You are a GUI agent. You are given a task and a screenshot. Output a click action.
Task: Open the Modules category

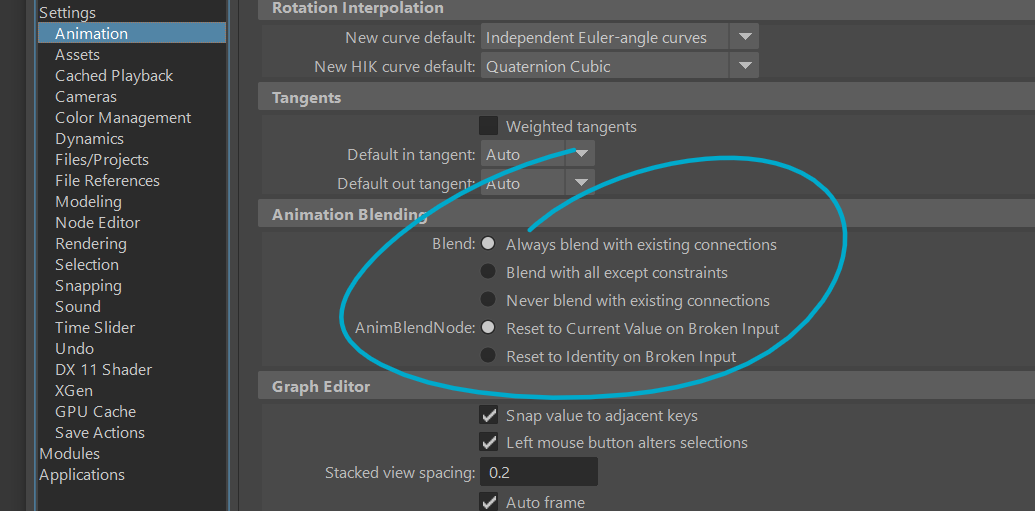point(69,454)
